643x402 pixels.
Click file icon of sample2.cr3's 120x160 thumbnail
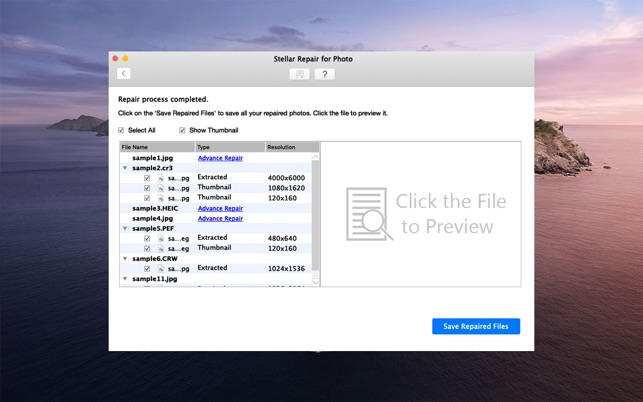[161, 198]
